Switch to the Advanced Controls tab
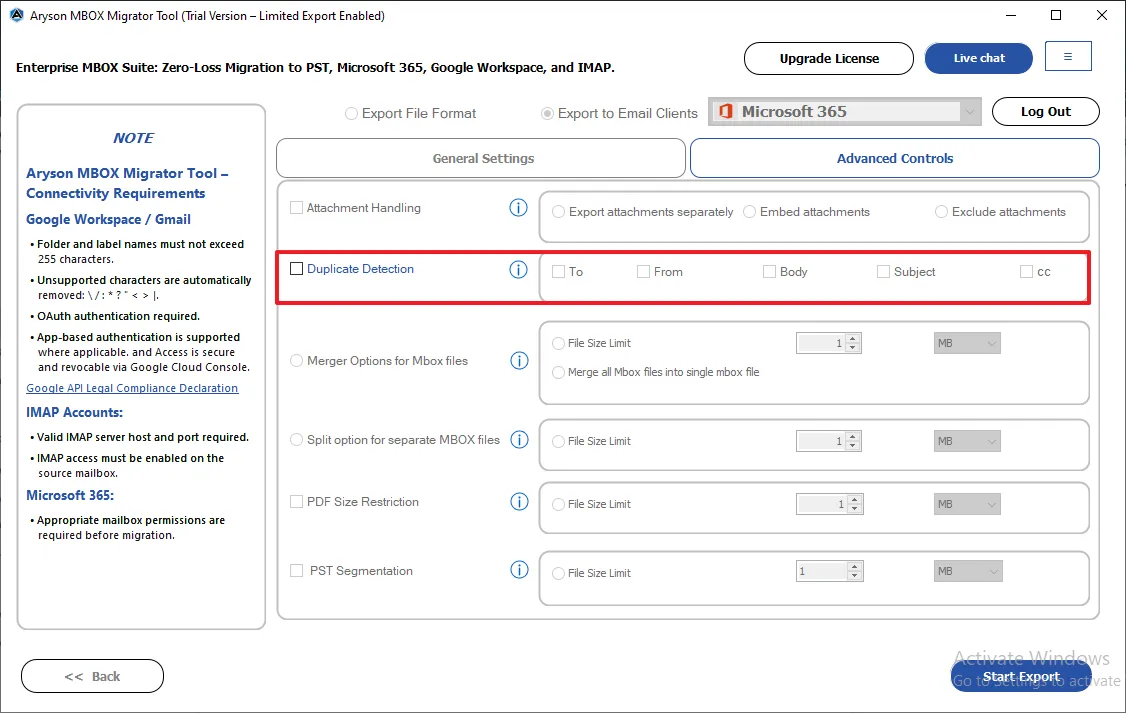 [x=895, y=158]
